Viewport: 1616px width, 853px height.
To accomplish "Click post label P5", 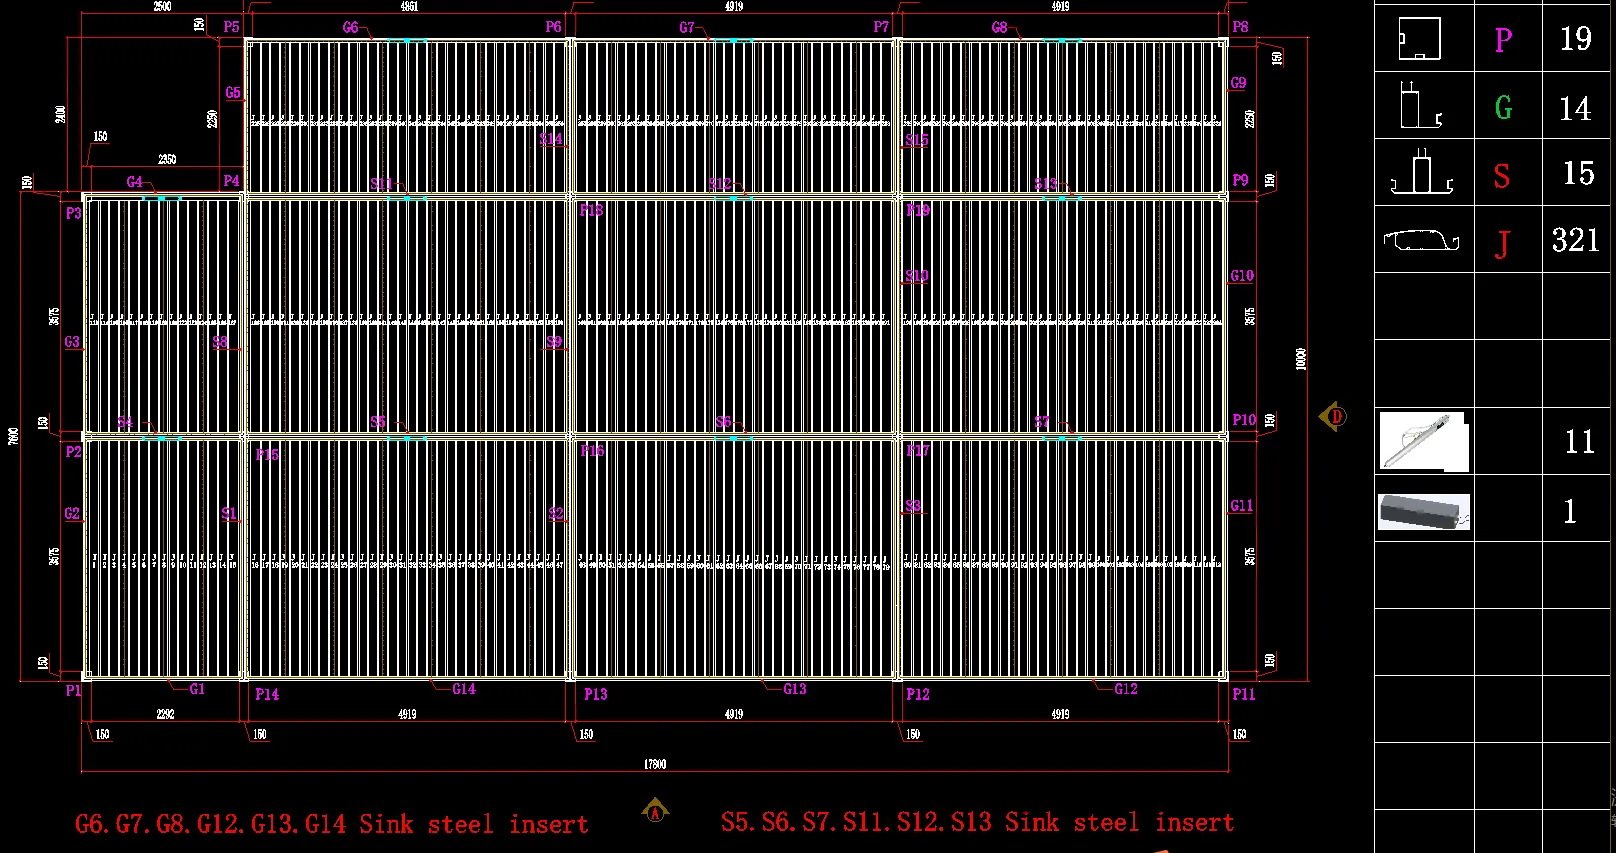I will pyautogui.click(x=232, y=27).
